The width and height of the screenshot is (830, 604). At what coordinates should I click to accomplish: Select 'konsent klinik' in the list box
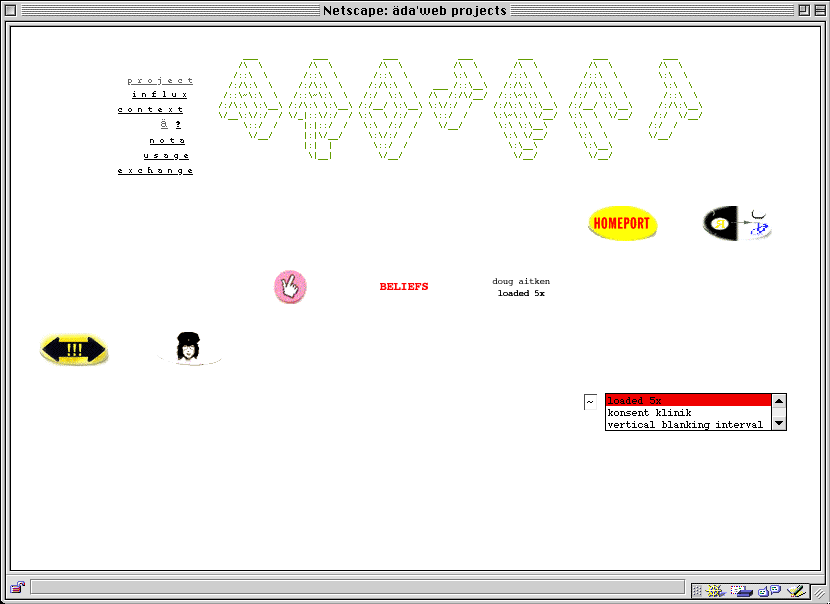click(x=649, y=413)
